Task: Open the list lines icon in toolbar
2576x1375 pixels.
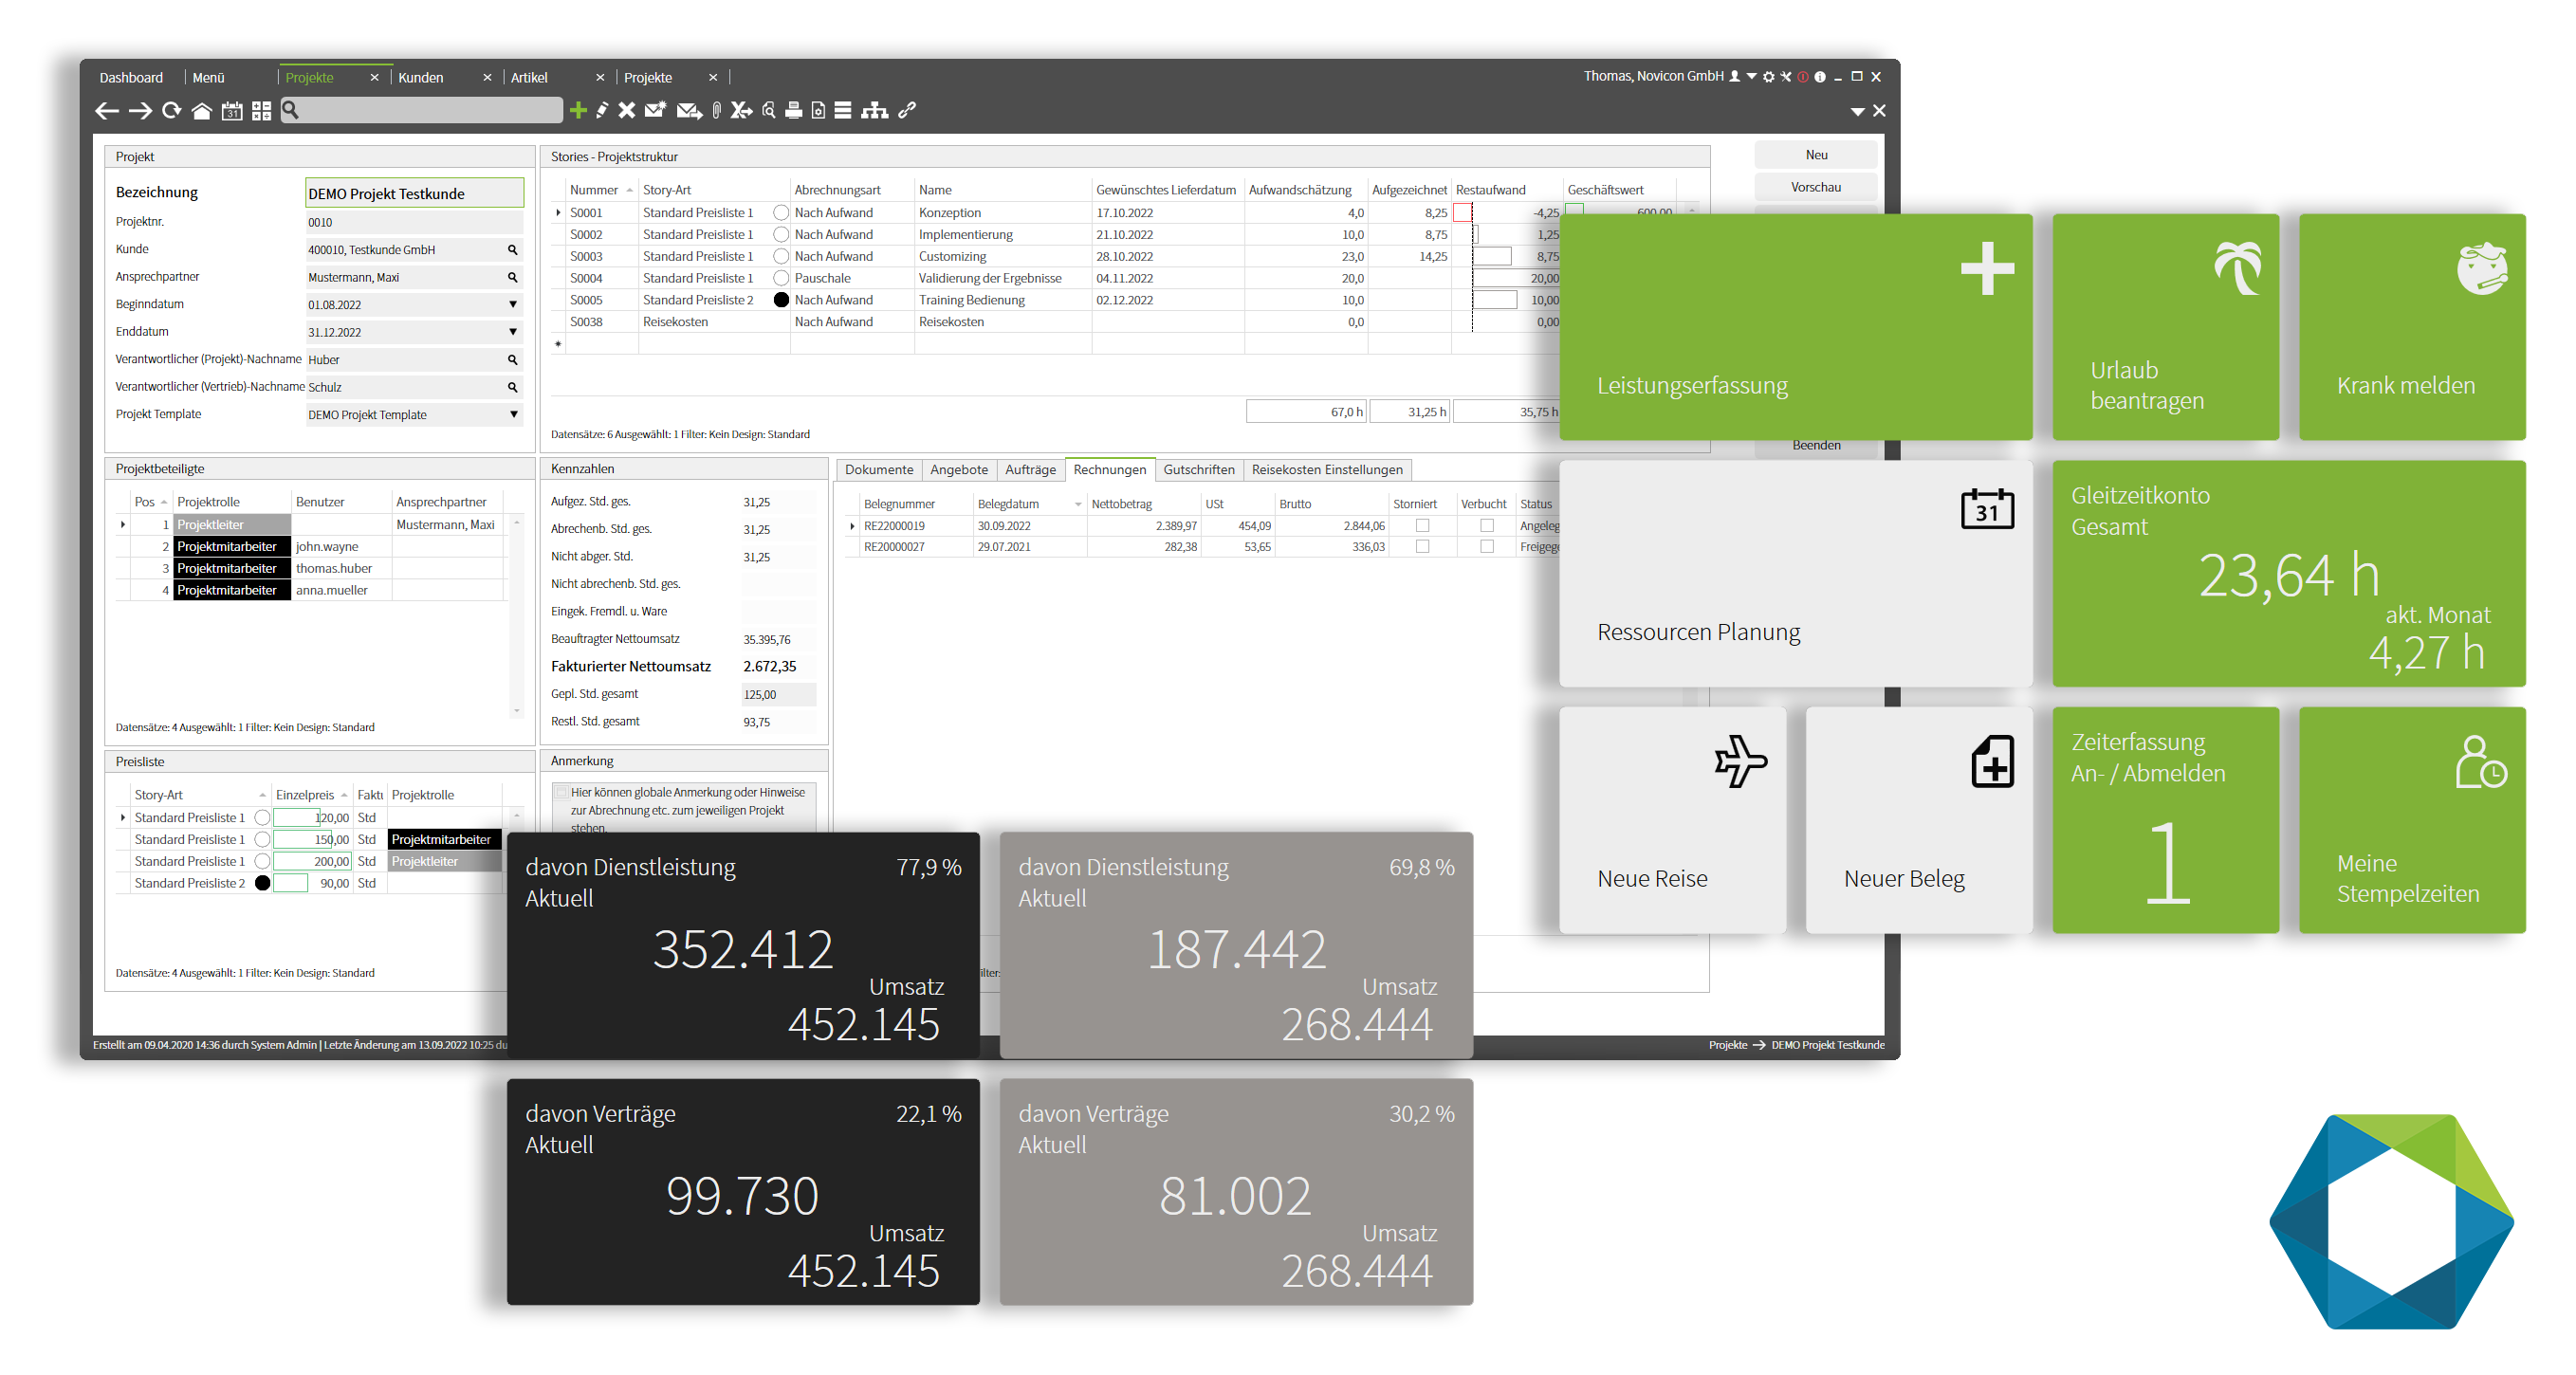Action: point(843,110)
